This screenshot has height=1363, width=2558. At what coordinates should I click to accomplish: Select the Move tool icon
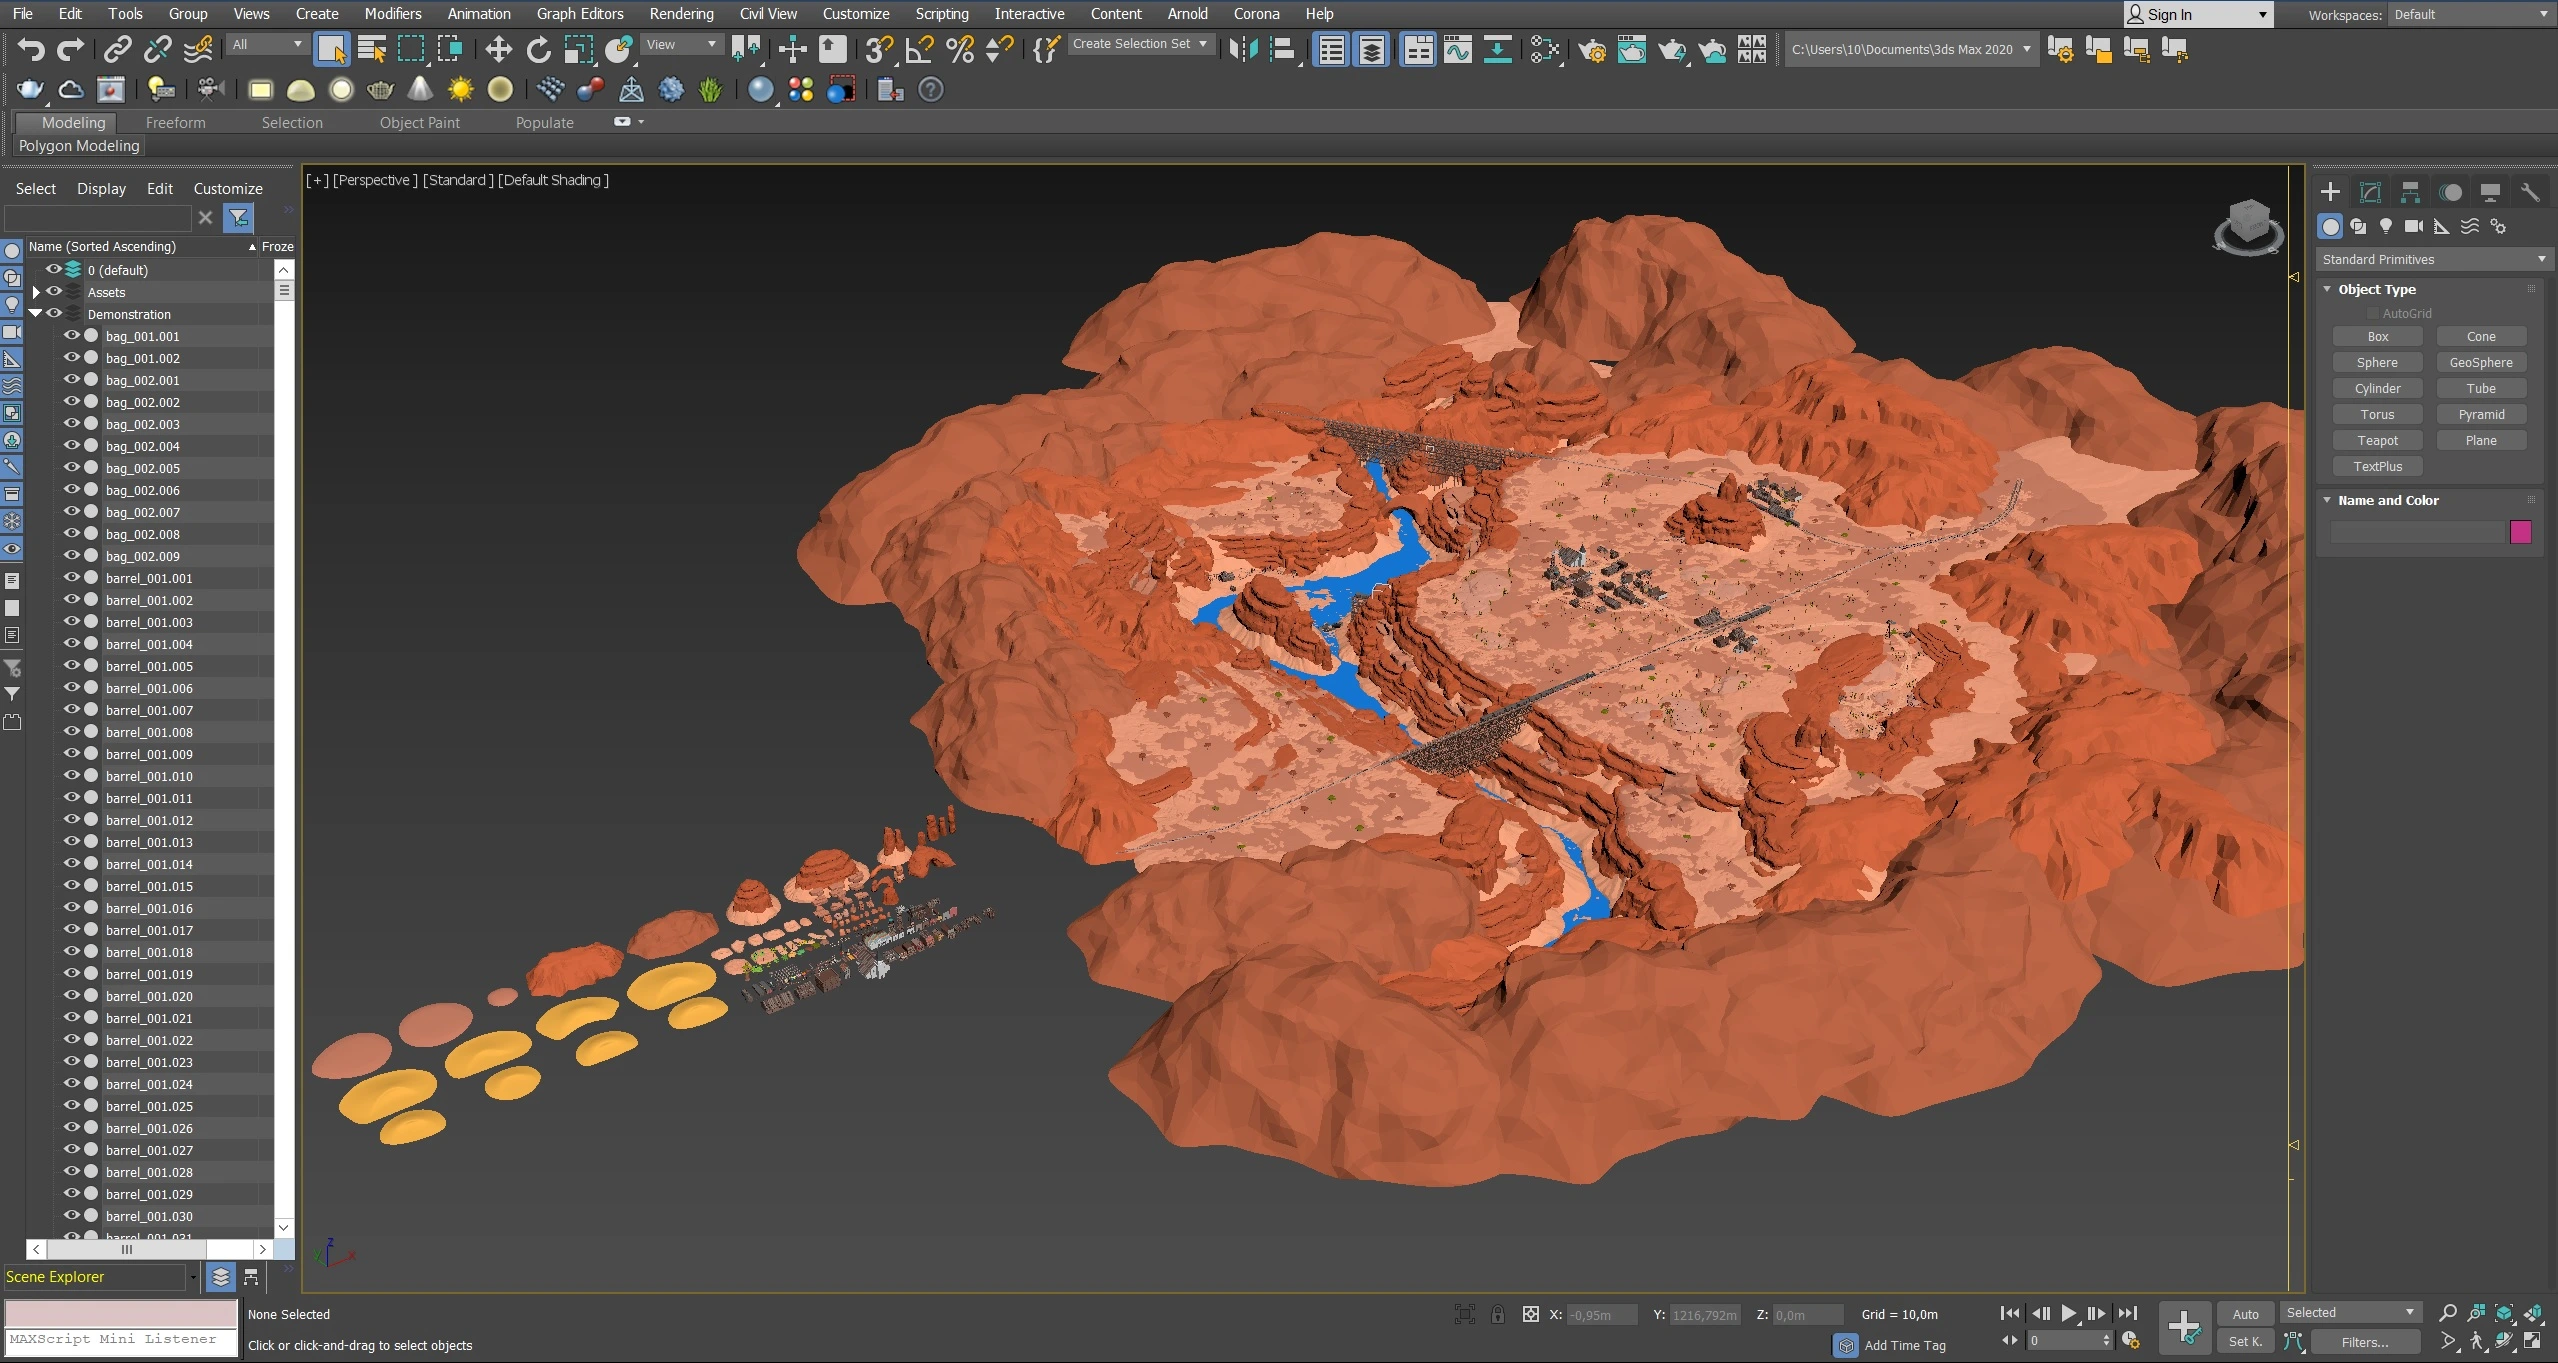pos(498,49)
